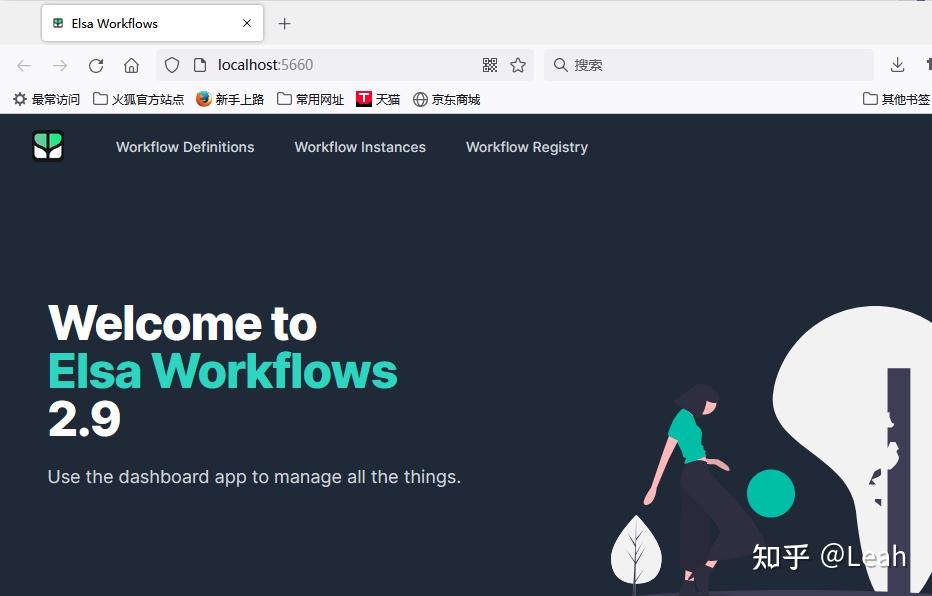Open Workflow Registry from the navigation bar

tap(526, 147)
